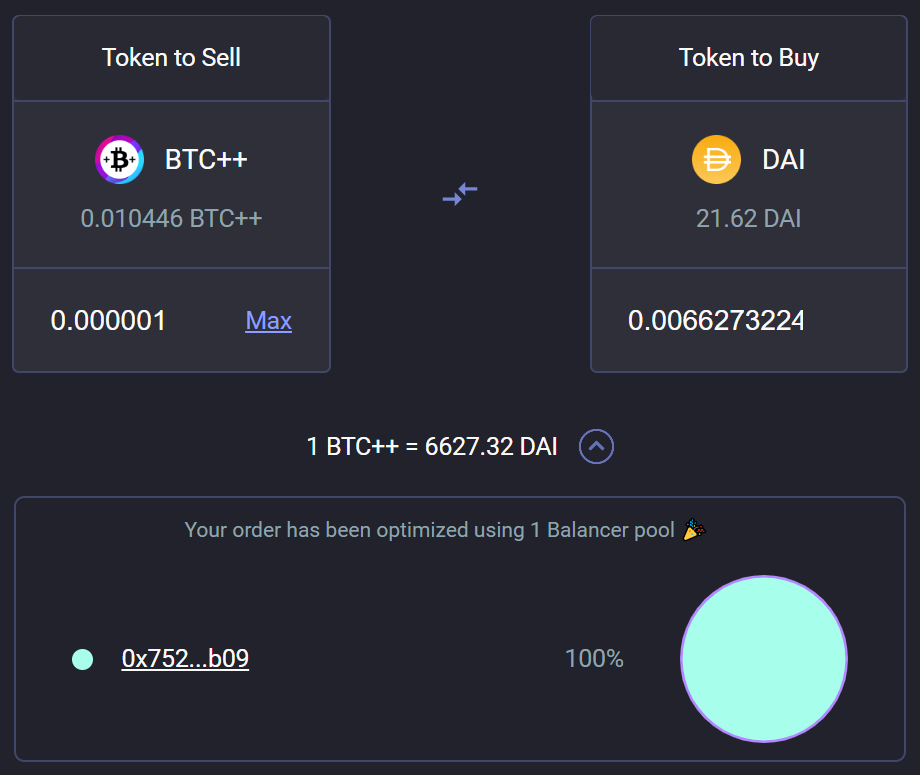The width and height of the screenshot is (920, 775).
Task: Click the DAI token logo icon
Action: (716, 160)
